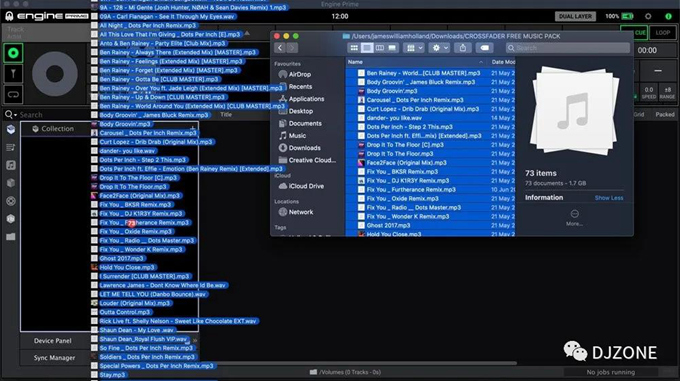This screenshot has height=381, width=680.
Task: Go back in the Finder window
Action: pos(280,48)
